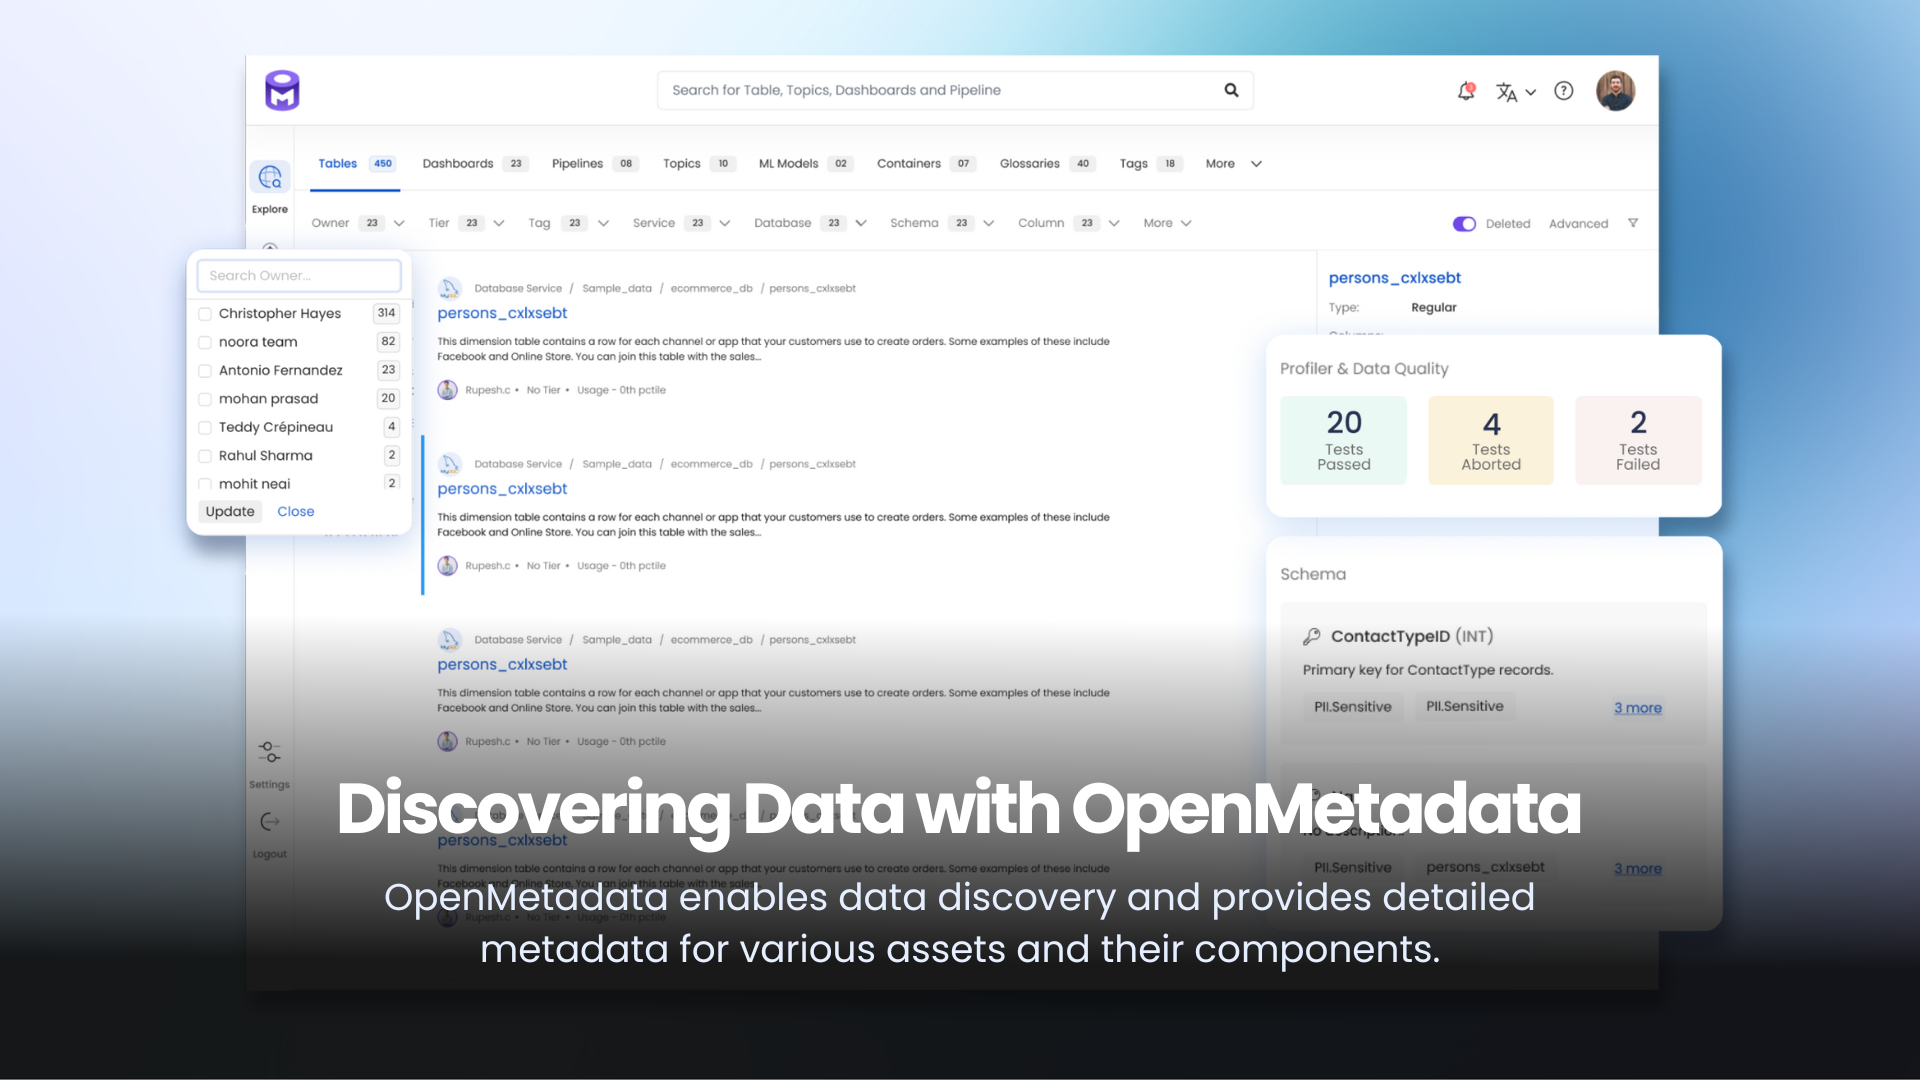Switch to the Dashboards tab

pyautogui.click(x=457, y=163)
